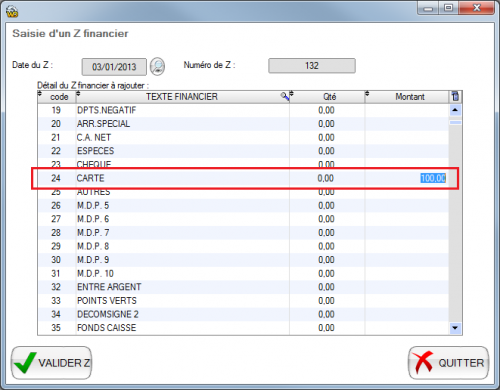Click the code column header
The height and width of the screenshot is (390, 500).
pos(57,97)
